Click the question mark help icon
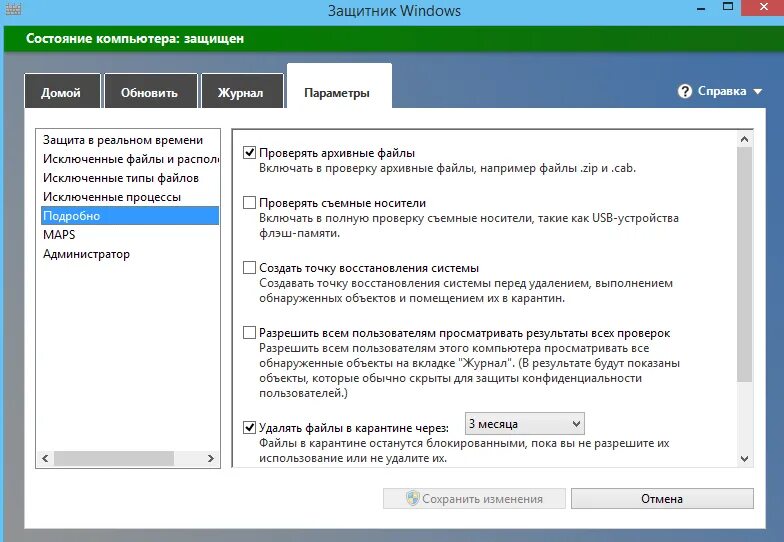The height and width of the screenshot is (542, 784). (684, 91)
